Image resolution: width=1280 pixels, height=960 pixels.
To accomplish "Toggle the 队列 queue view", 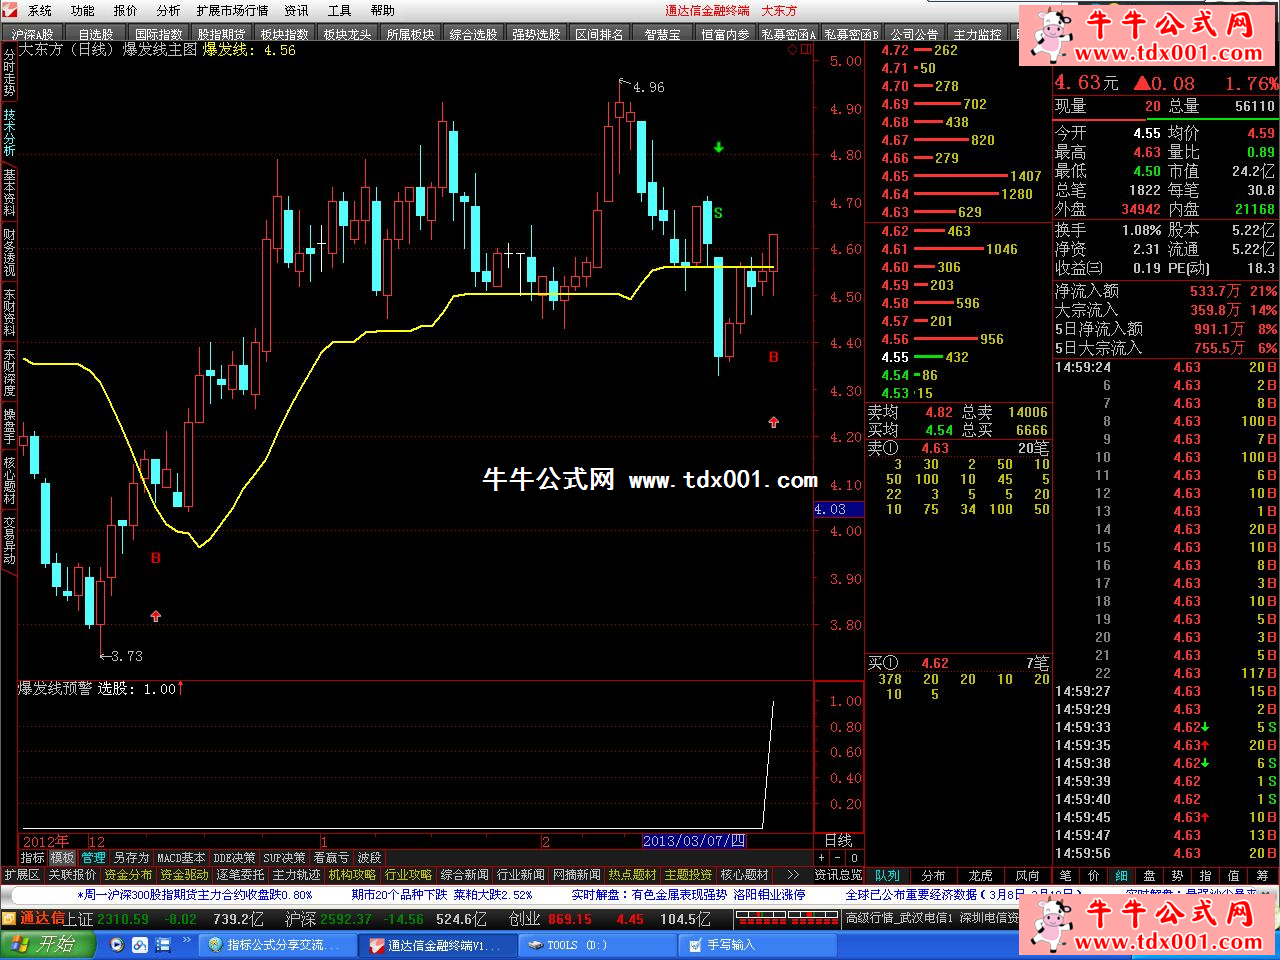I will 887,875.
